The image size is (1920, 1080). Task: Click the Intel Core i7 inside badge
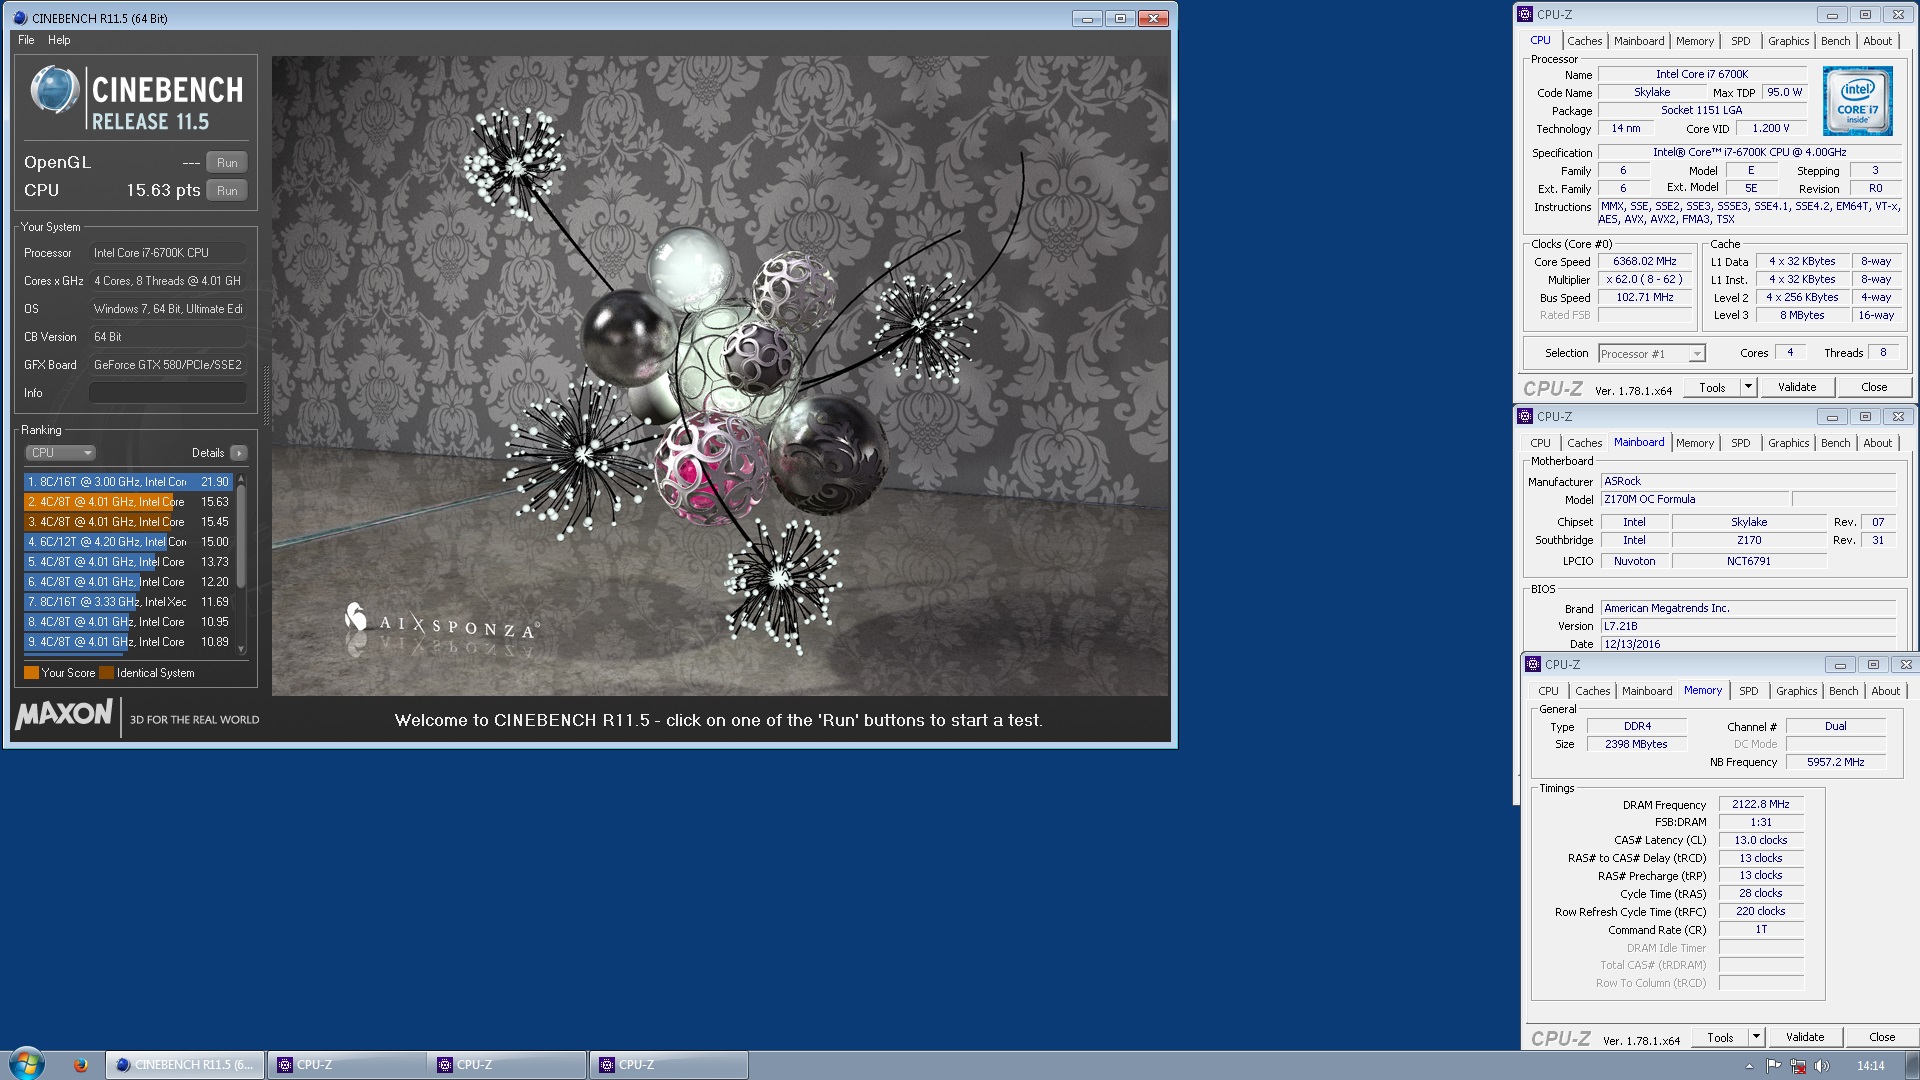[x=1857, y=101]
